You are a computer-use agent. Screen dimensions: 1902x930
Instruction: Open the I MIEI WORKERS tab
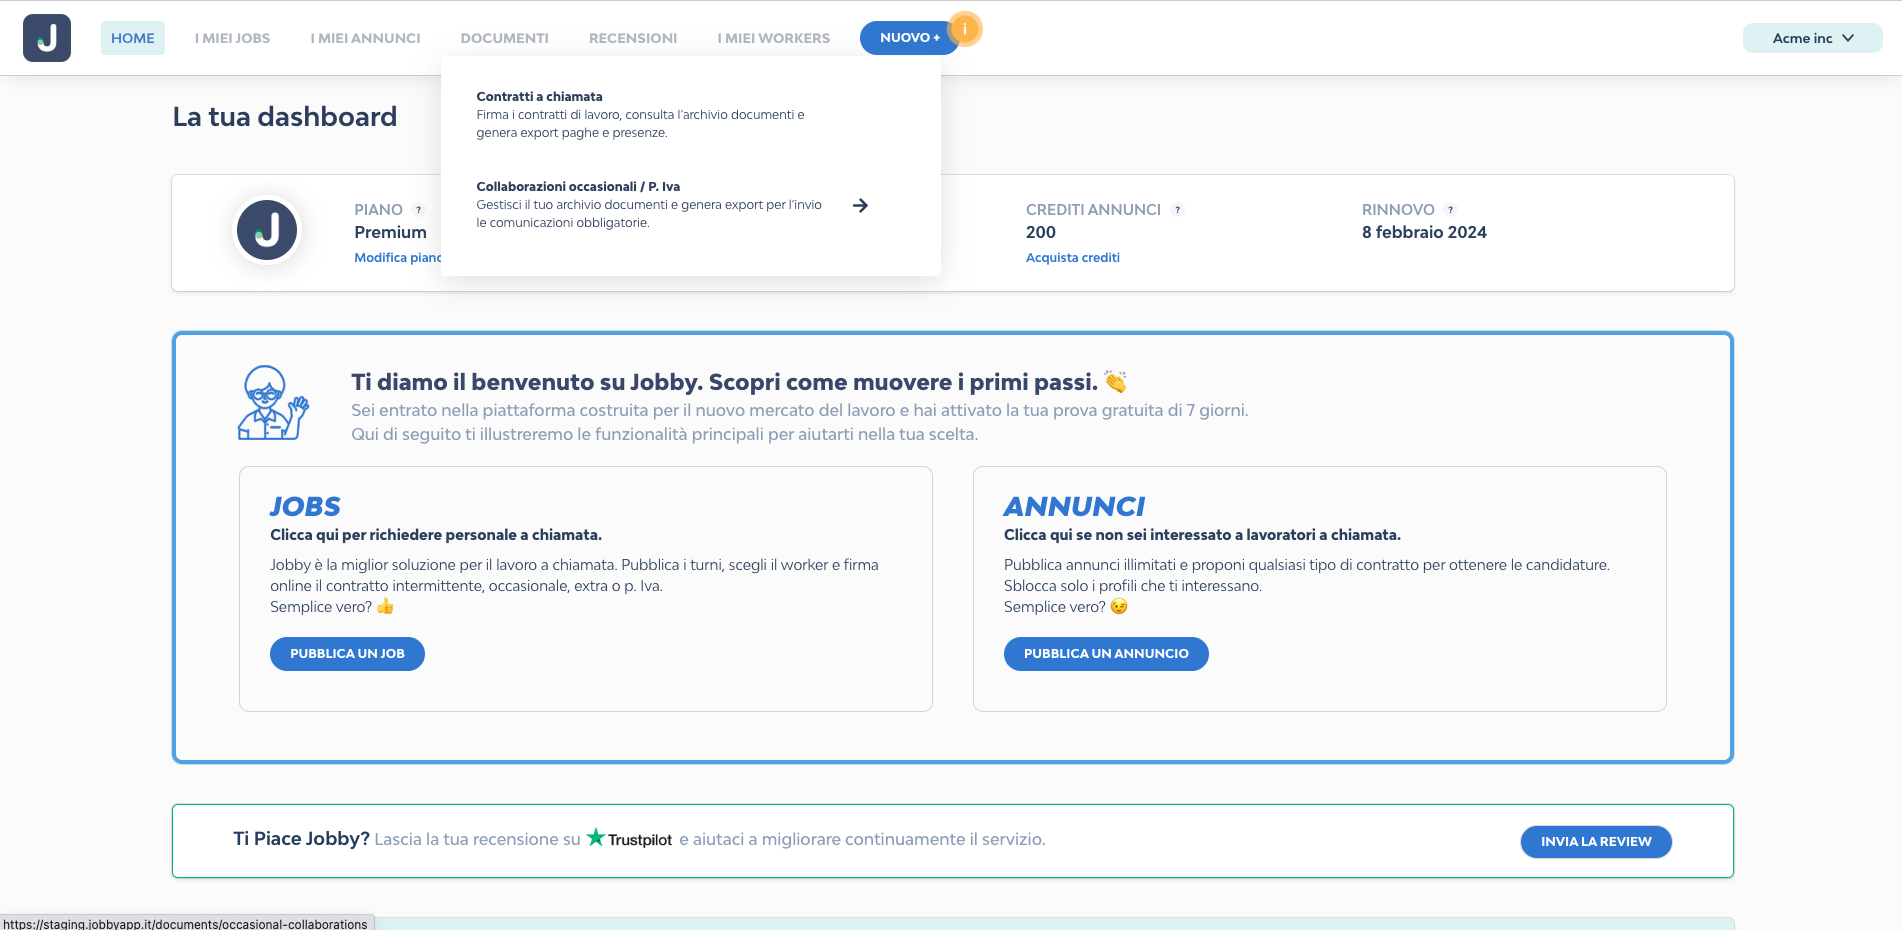tap(774, 38)
